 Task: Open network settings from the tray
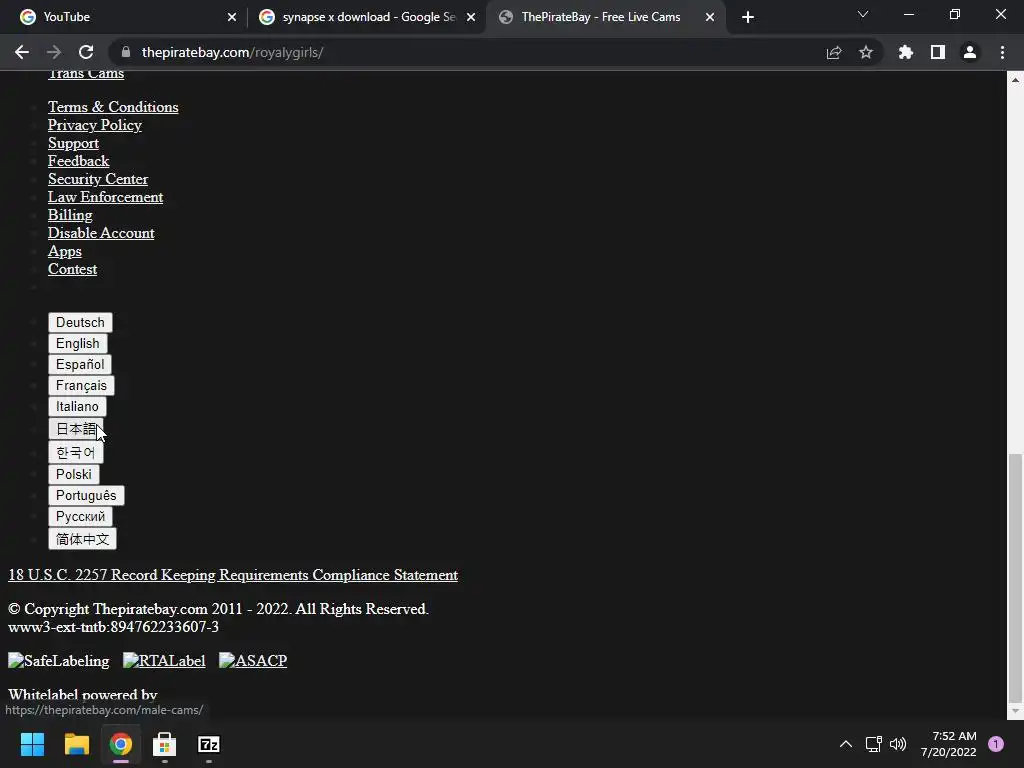[874, 744]
